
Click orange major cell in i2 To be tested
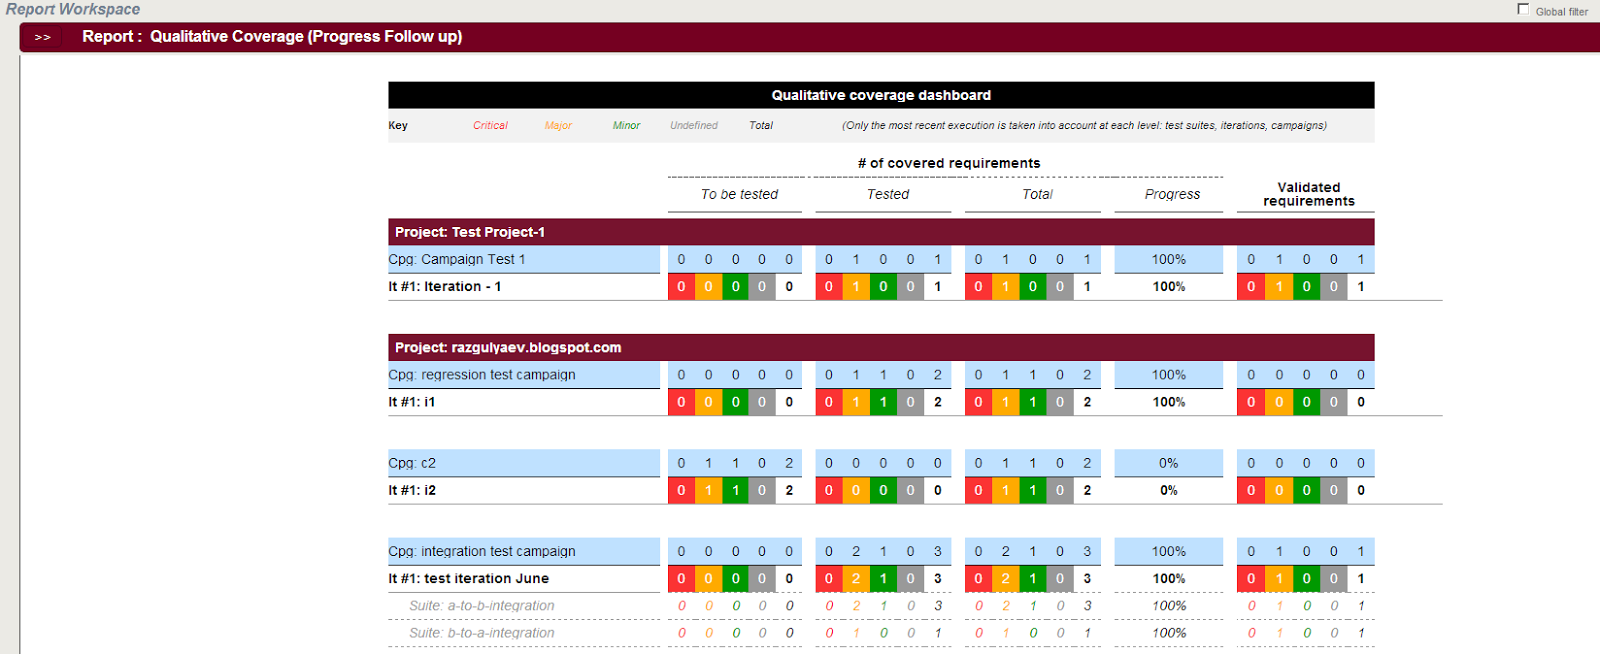click(708, 490)
